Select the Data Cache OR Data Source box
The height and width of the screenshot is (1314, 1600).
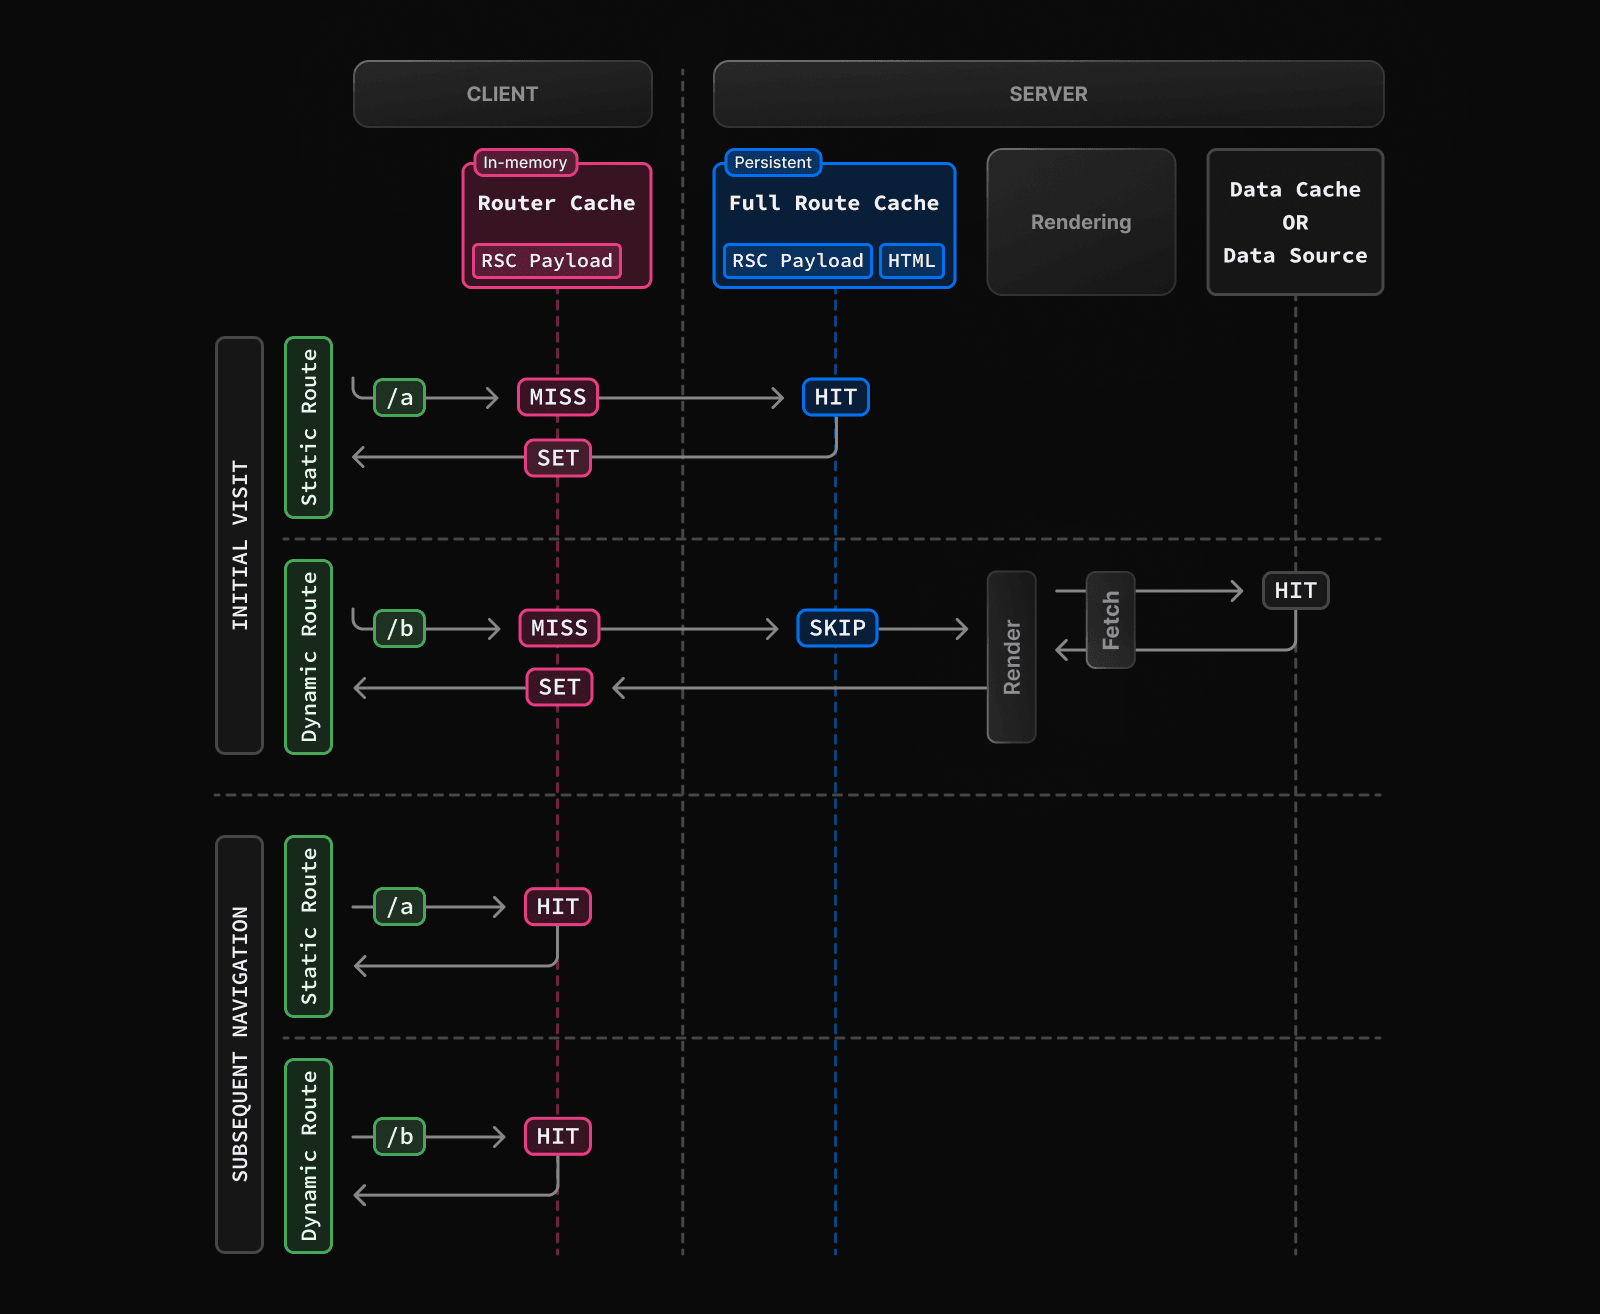tap(1294, 222)
